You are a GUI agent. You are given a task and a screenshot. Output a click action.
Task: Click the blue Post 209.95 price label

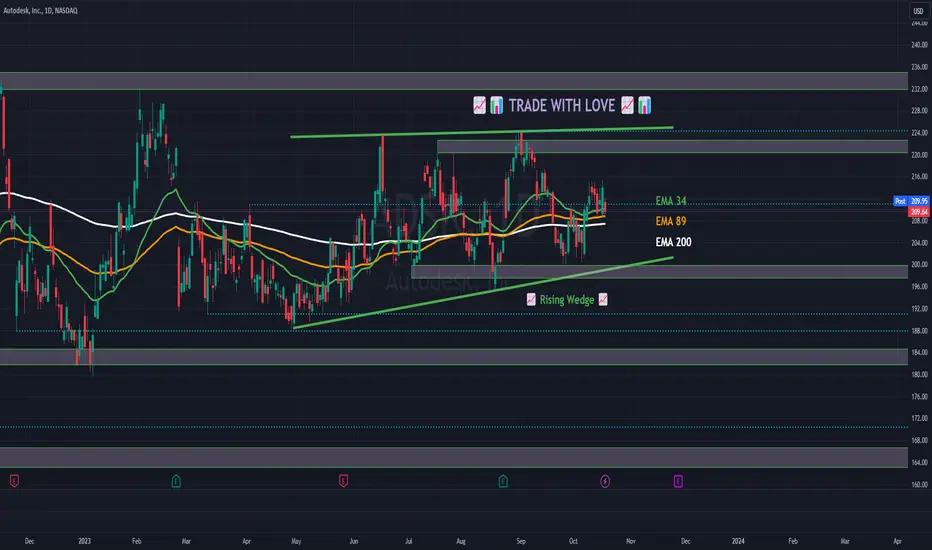[x=911, y=201]
